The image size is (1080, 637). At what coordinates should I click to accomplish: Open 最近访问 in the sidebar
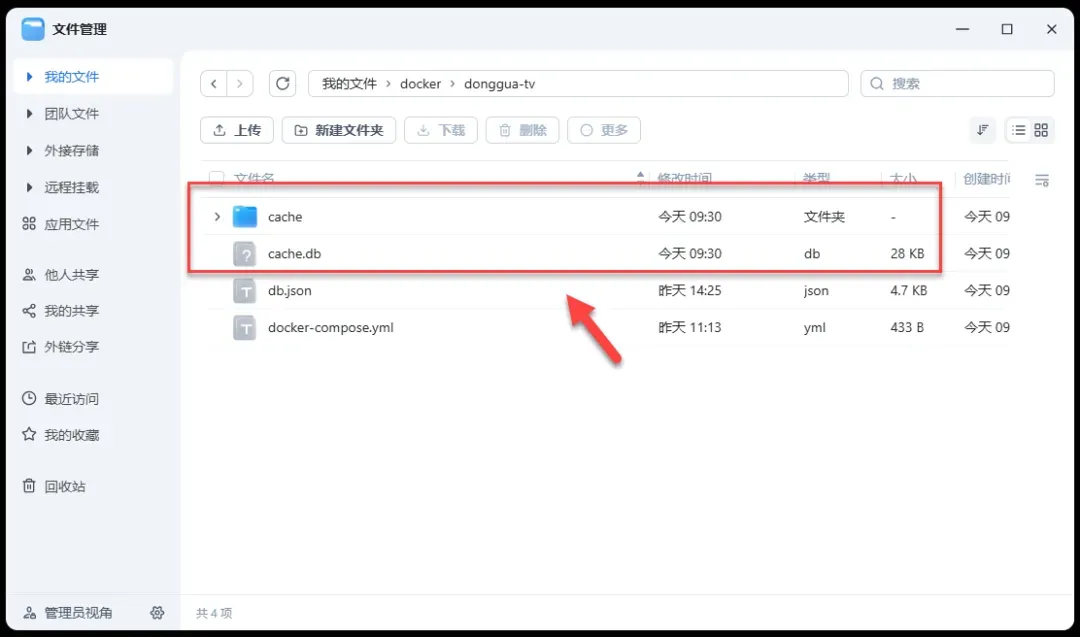[70, 399]
